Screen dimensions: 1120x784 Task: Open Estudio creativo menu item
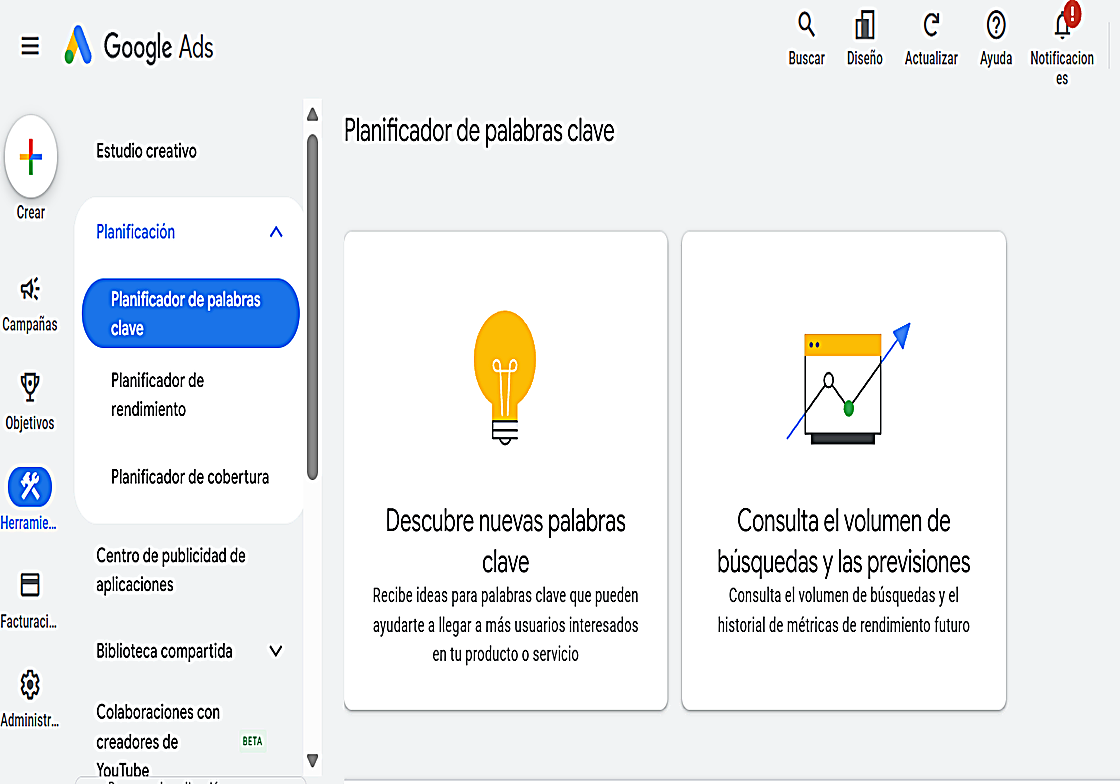146,151
